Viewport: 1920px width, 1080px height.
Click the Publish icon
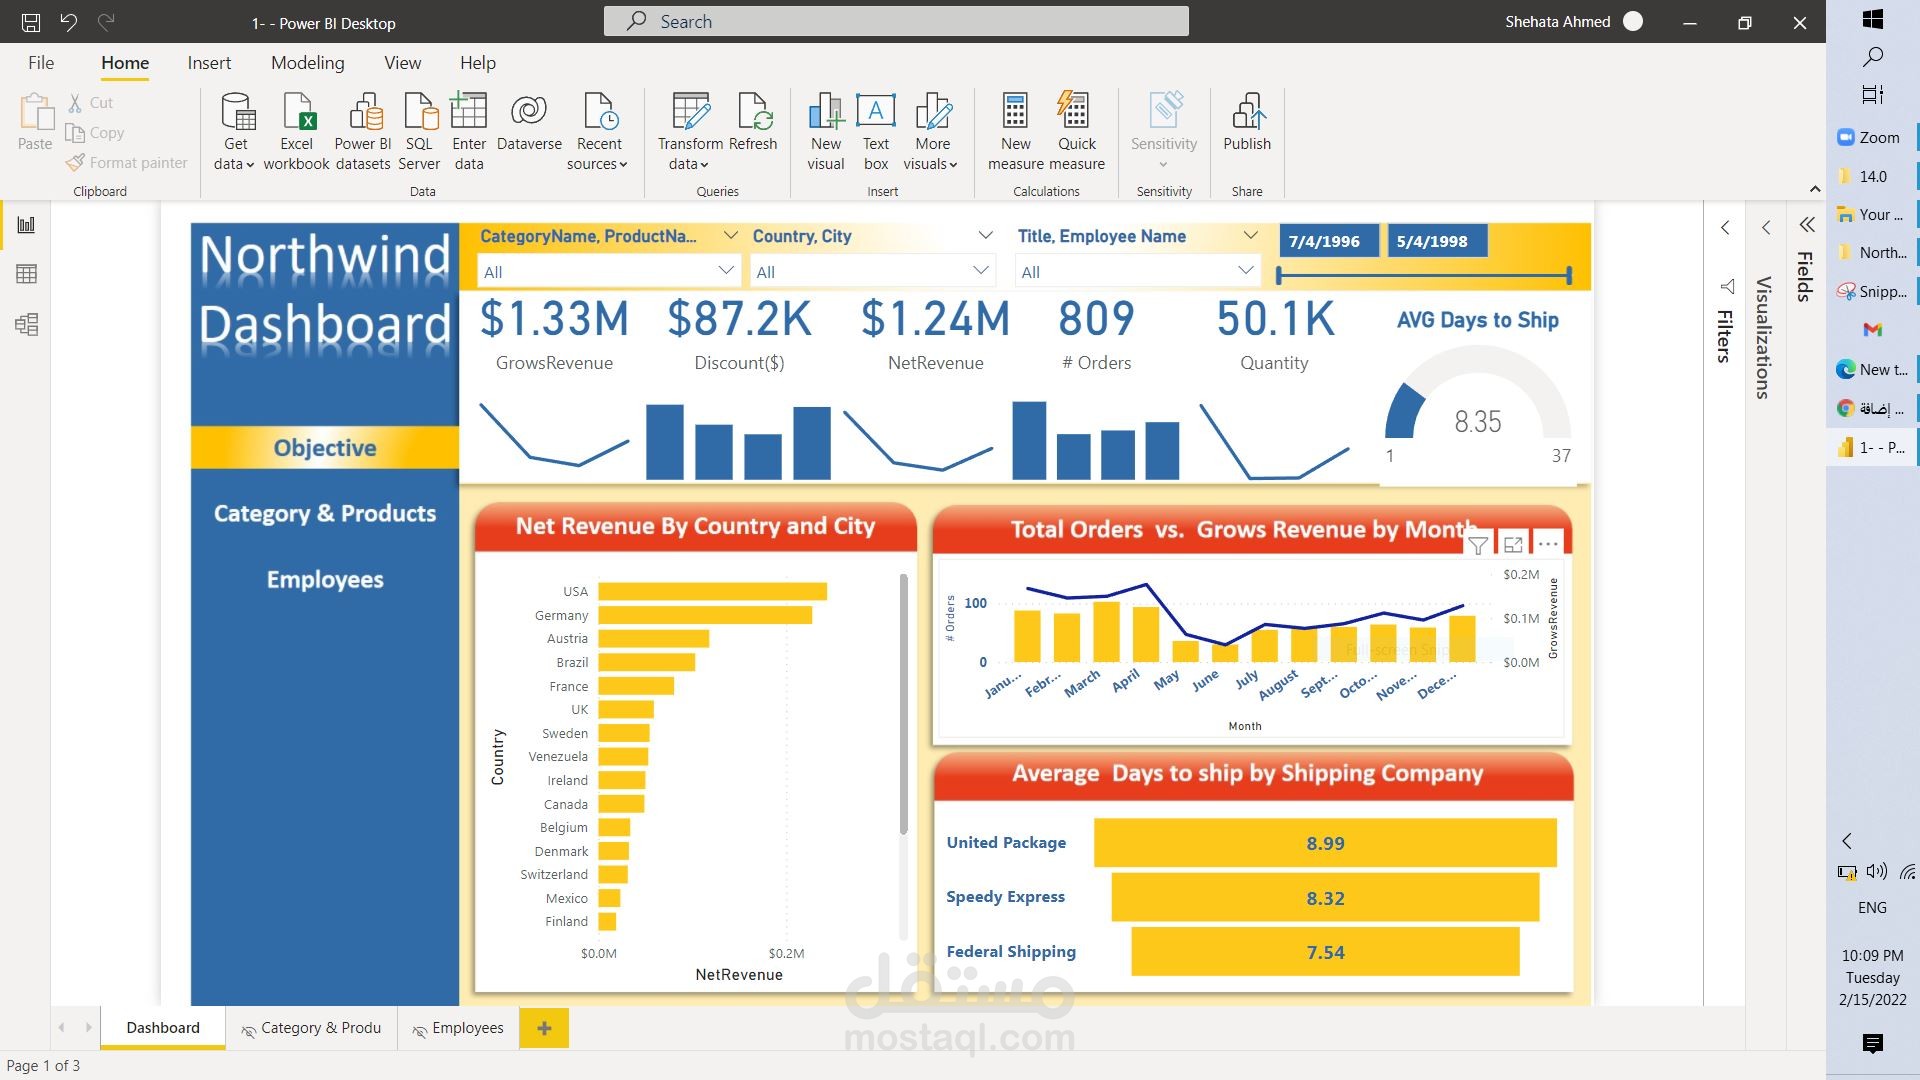[x=1247, y=112]
